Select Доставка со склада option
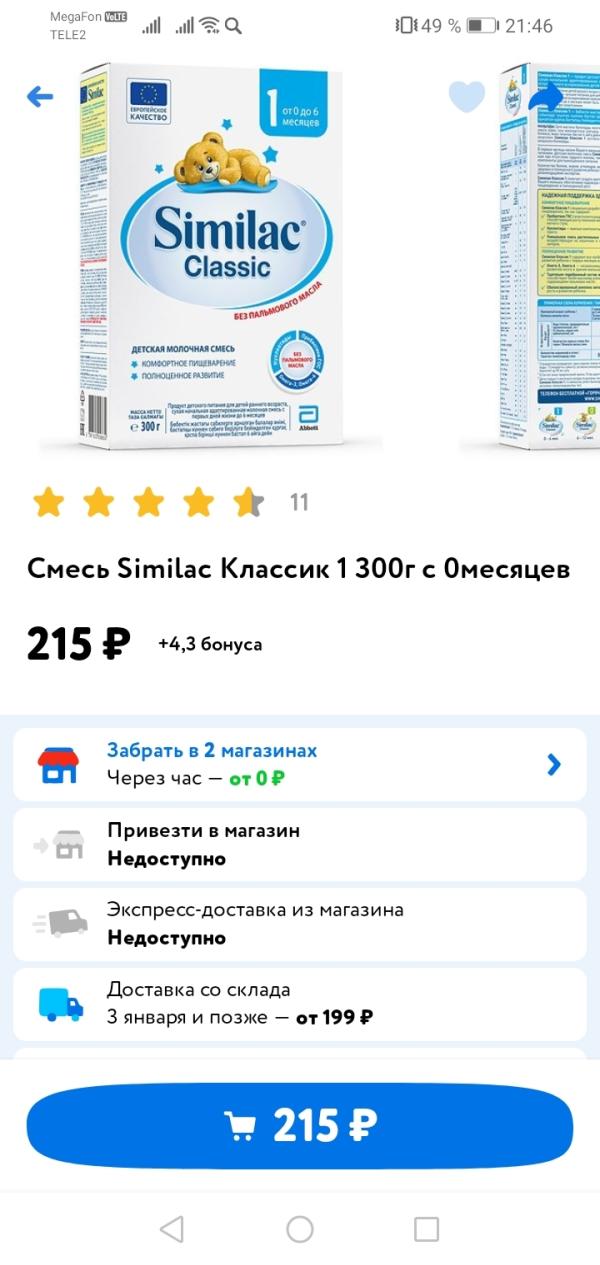The height and width of the screenshot is (1265, 600). 300,1004
